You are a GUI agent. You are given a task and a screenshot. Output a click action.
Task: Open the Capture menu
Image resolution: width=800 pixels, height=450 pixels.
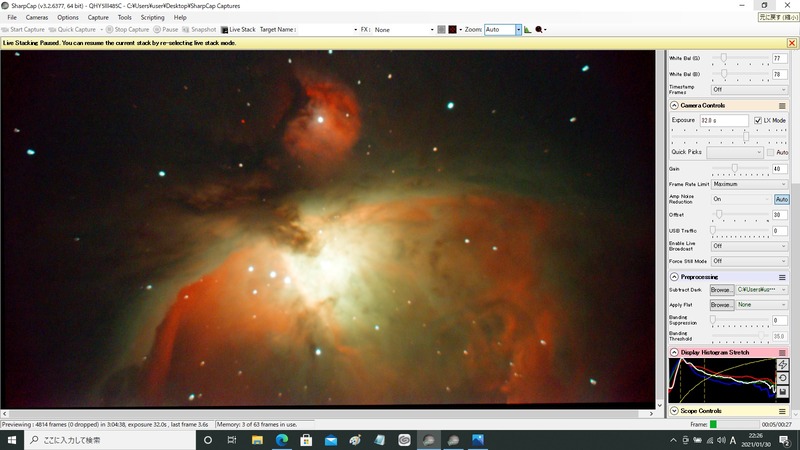[x=98, y=17]
